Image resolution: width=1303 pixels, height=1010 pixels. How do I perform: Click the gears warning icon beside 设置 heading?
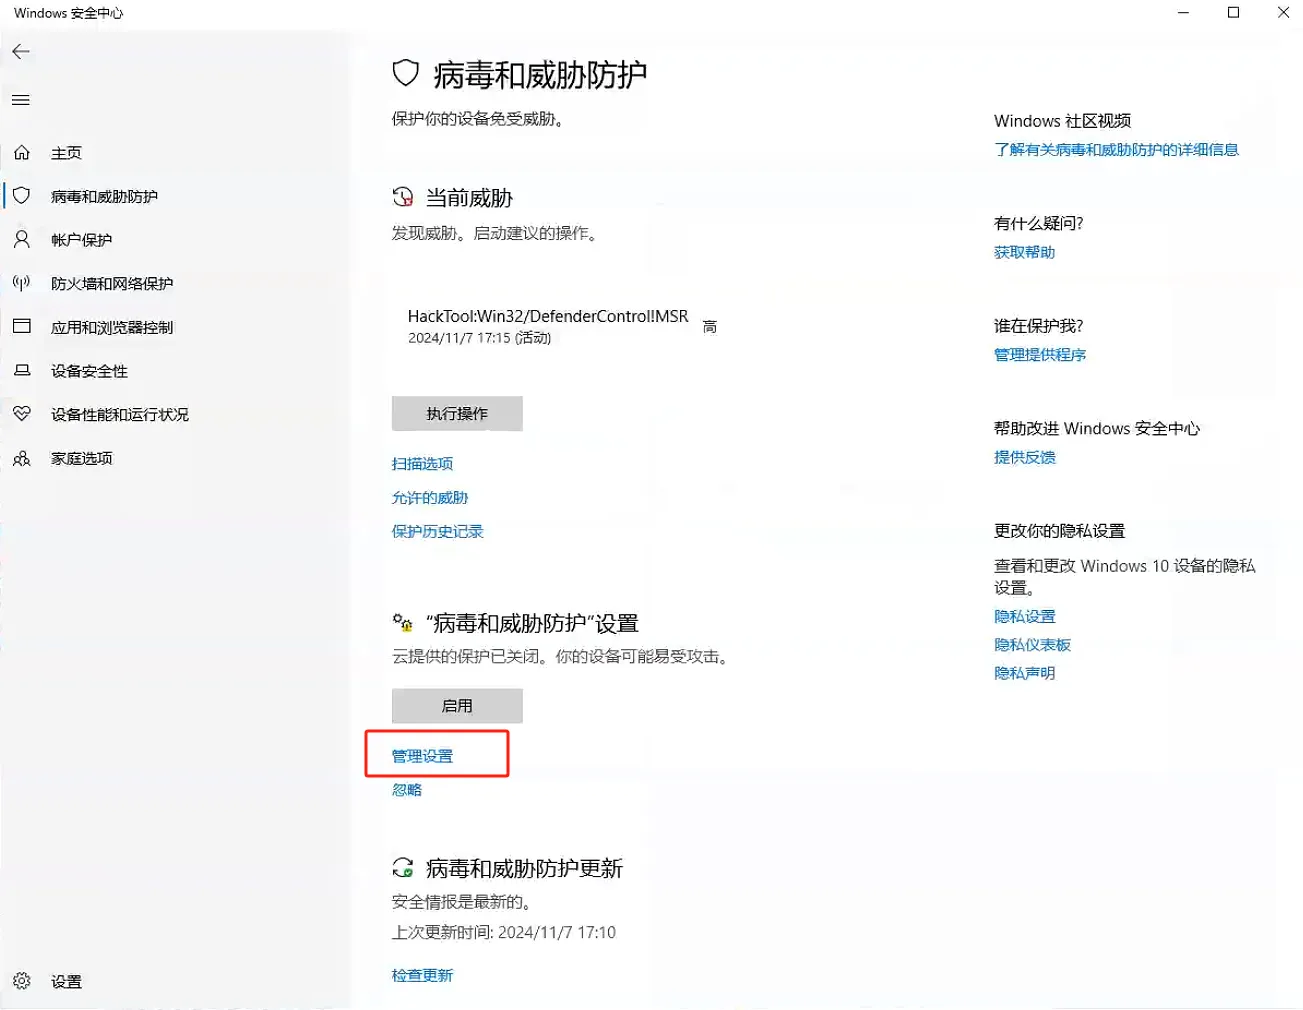[x=403, y=623]
